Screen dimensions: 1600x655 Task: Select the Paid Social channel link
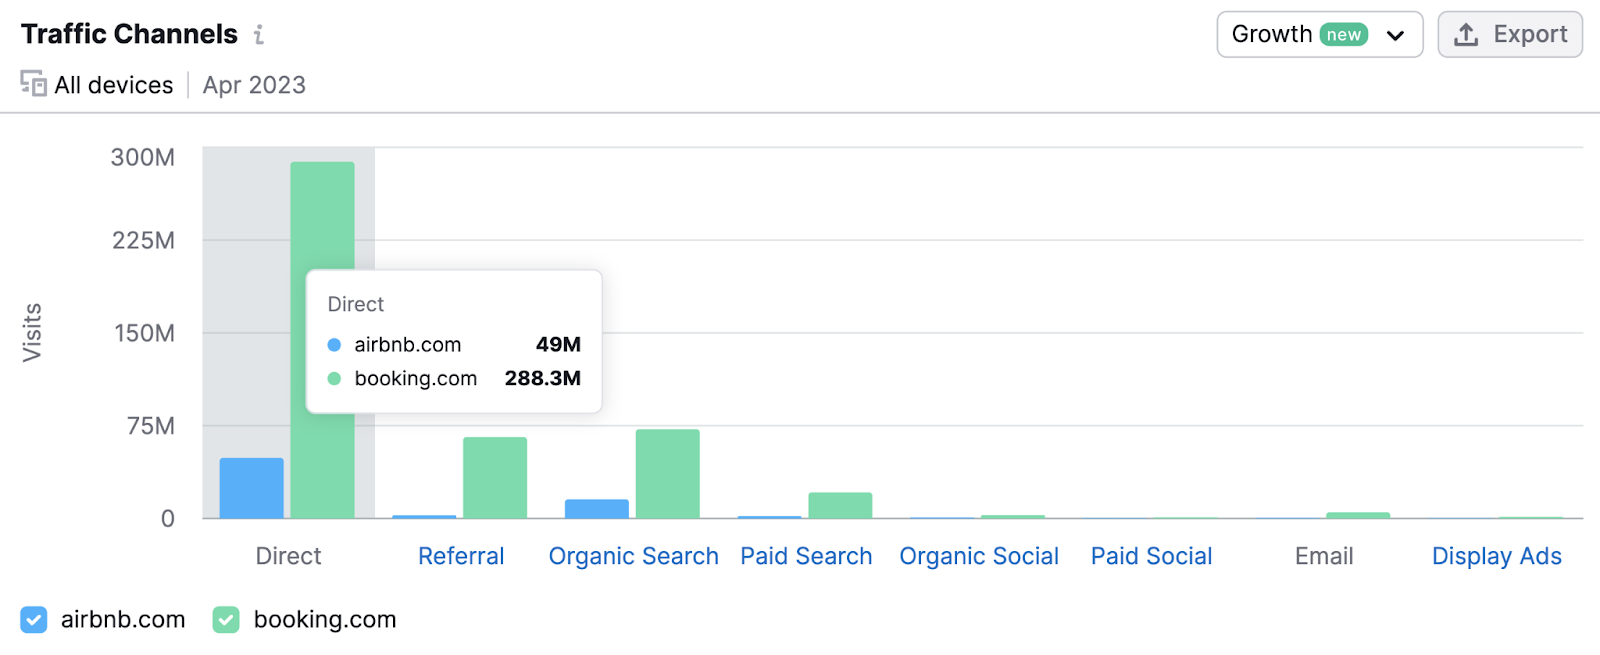point(1151,556)
